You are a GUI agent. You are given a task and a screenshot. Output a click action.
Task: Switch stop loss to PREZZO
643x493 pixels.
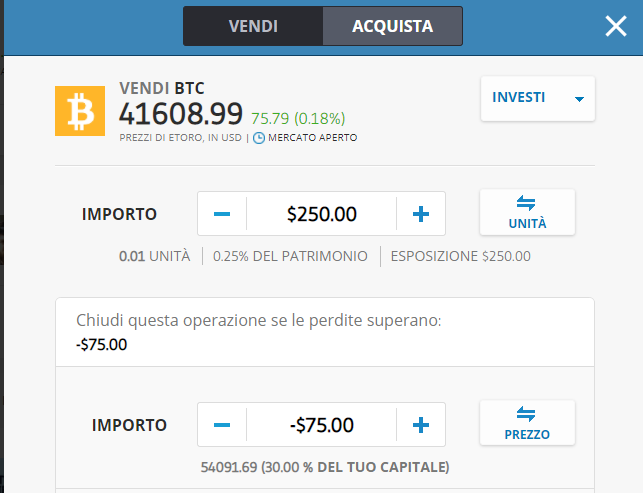tap(527, 423)
